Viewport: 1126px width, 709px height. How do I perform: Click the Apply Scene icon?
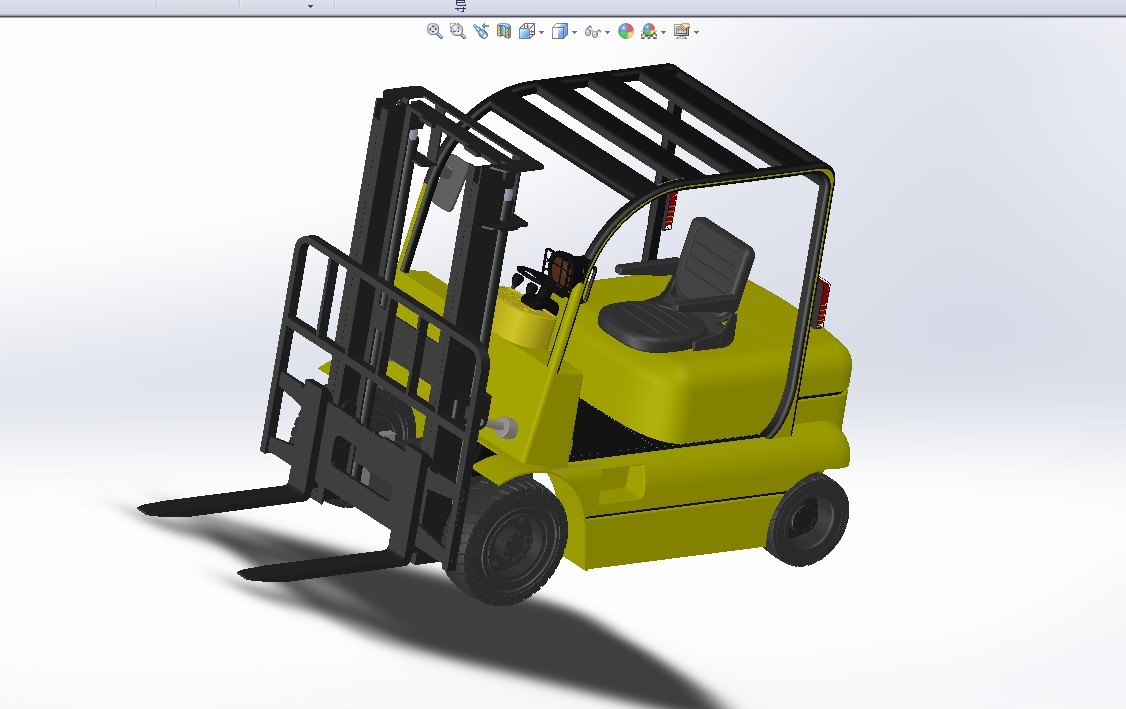click(649, 31)
